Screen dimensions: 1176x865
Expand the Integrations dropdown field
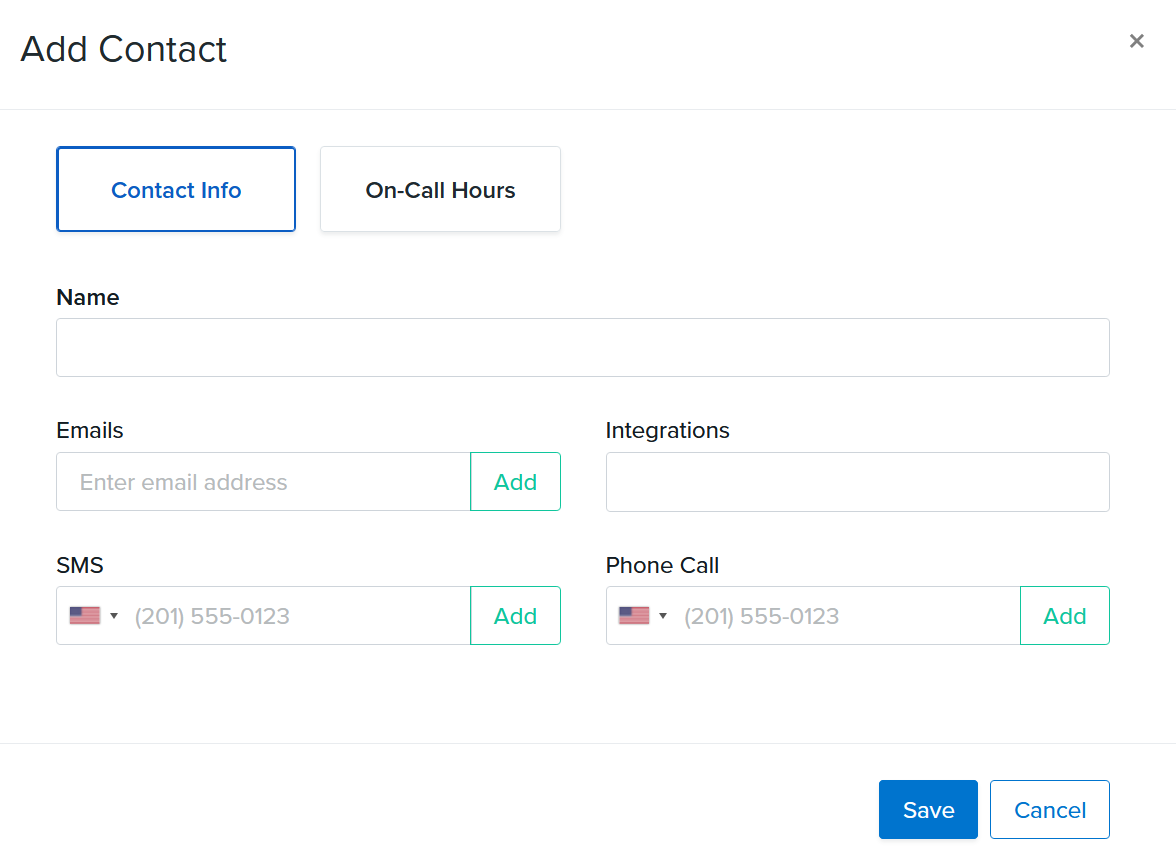857,482
